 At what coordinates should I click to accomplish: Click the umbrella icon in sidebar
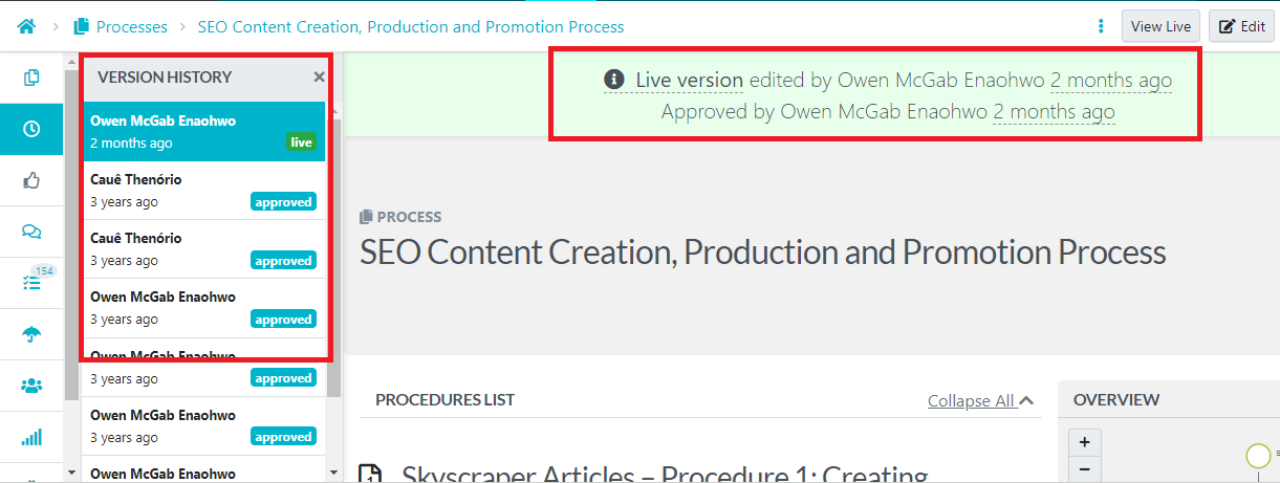32,335
